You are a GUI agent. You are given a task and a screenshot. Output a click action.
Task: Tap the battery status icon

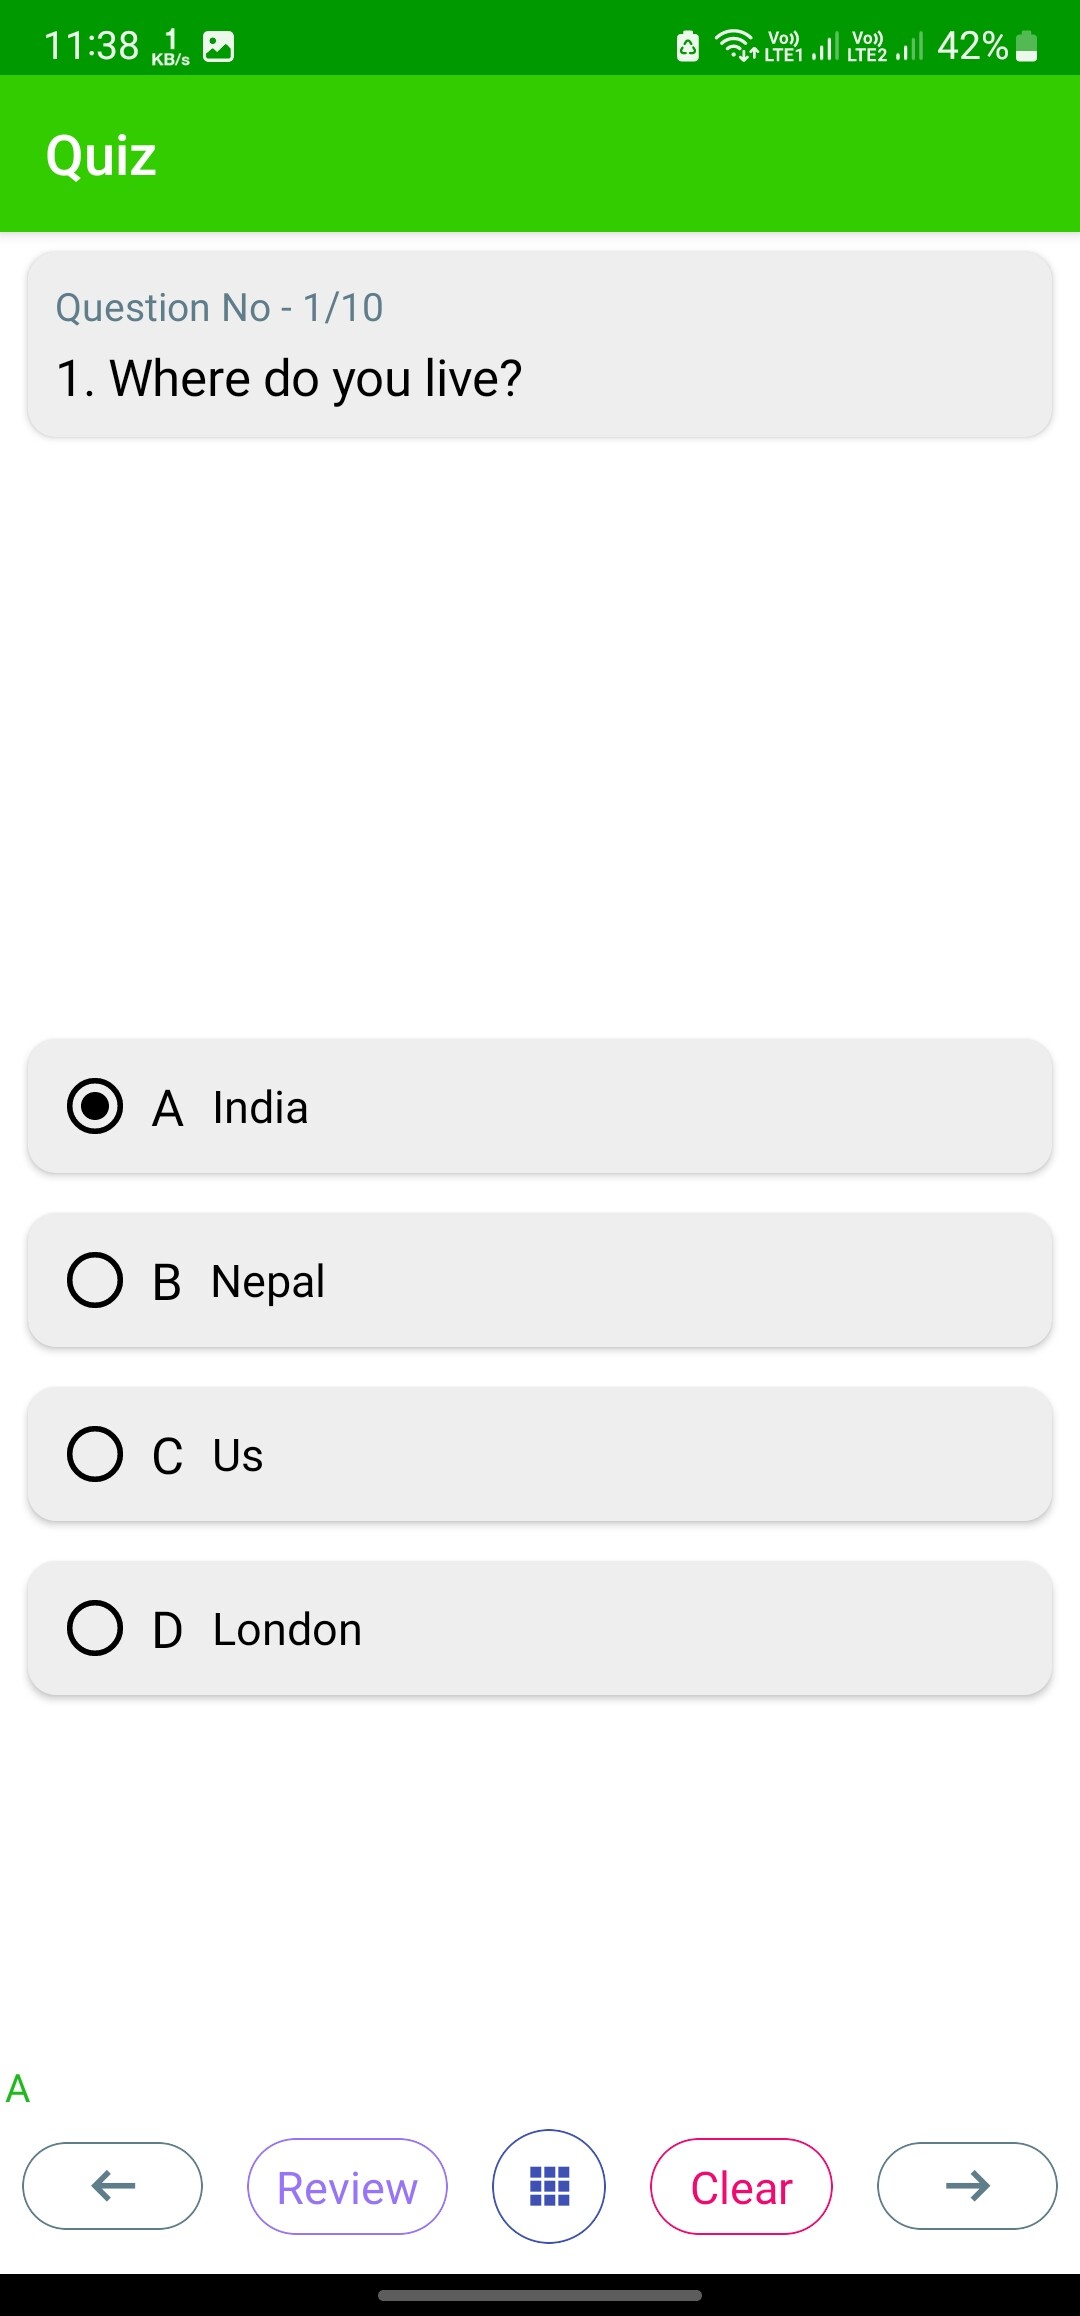[1027, 46]
